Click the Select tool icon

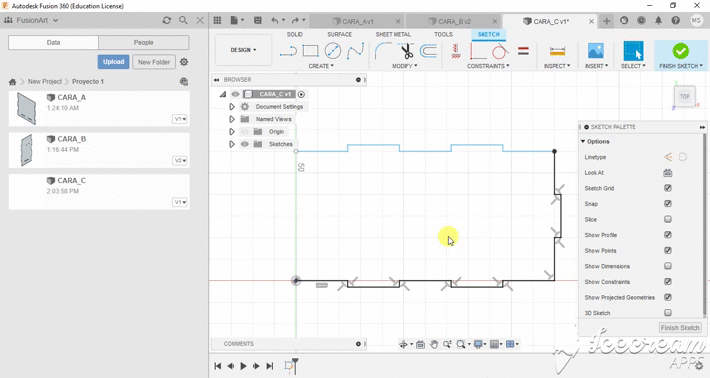[633, 51]
